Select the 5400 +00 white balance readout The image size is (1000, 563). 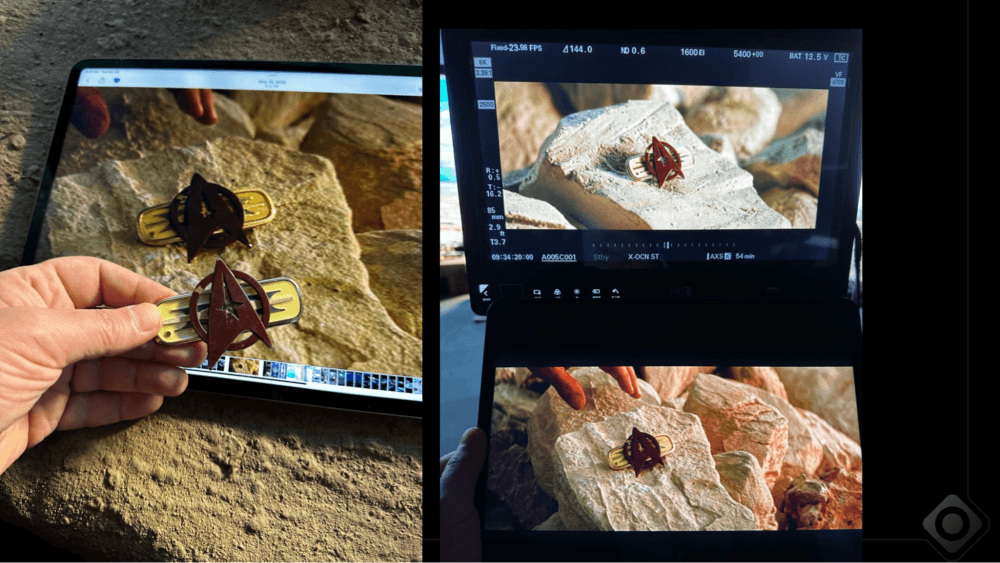[x=748, y=54]
